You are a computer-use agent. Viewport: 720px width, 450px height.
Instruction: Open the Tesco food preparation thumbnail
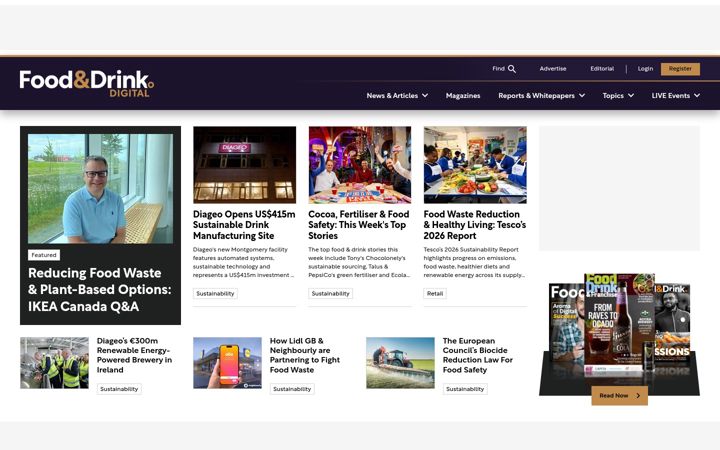pos(475,165)
